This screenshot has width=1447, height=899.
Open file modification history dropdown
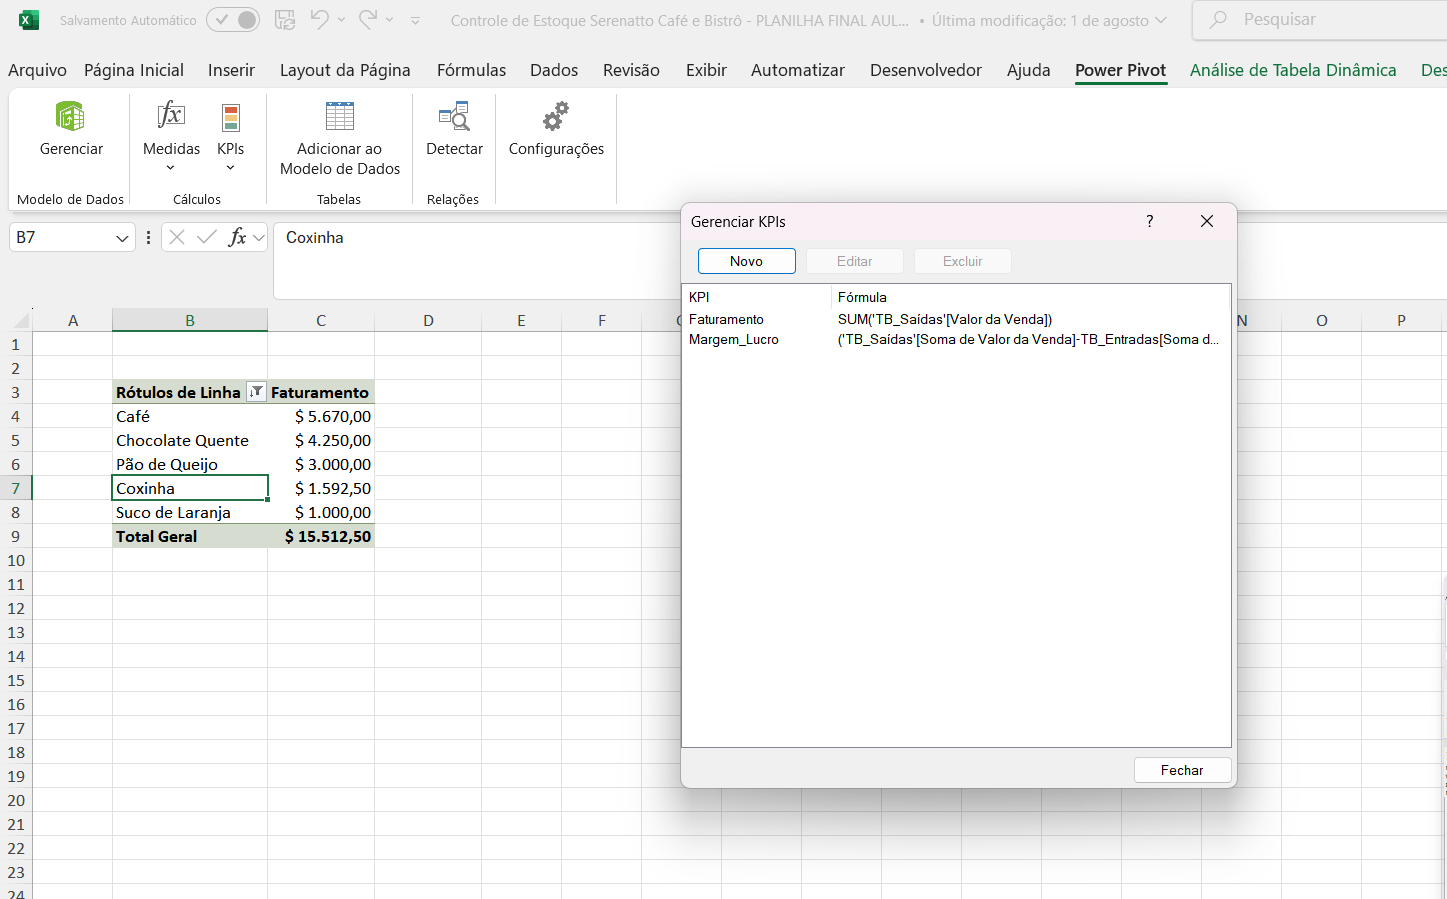click(x=1160, y=20)
